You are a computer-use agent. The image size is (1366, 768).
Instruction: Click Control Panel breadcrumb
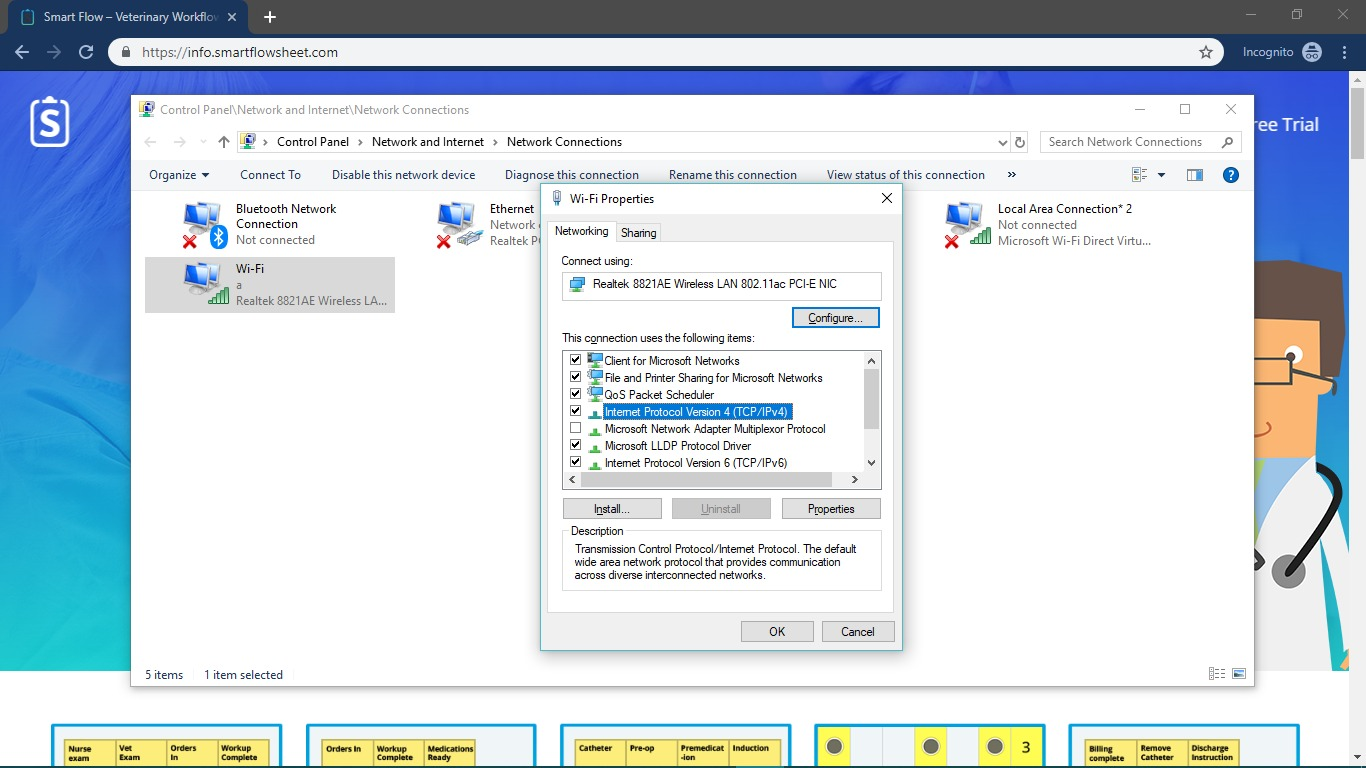313,142
